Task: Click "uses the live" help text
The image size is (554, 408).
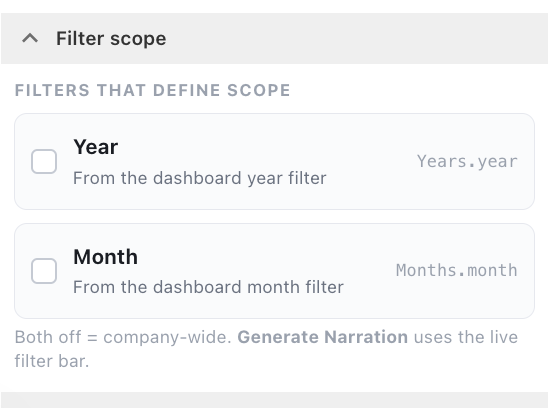Action: (x=466, y=337)
